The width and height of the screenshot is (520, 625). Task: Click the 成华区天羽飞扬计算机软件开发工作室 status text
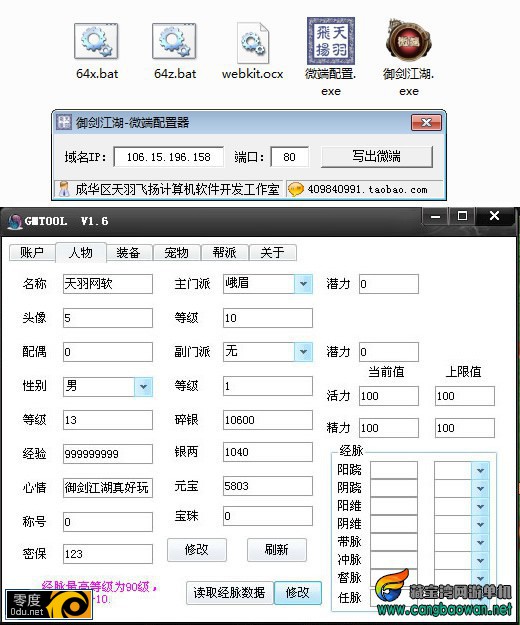coord(177,189)
